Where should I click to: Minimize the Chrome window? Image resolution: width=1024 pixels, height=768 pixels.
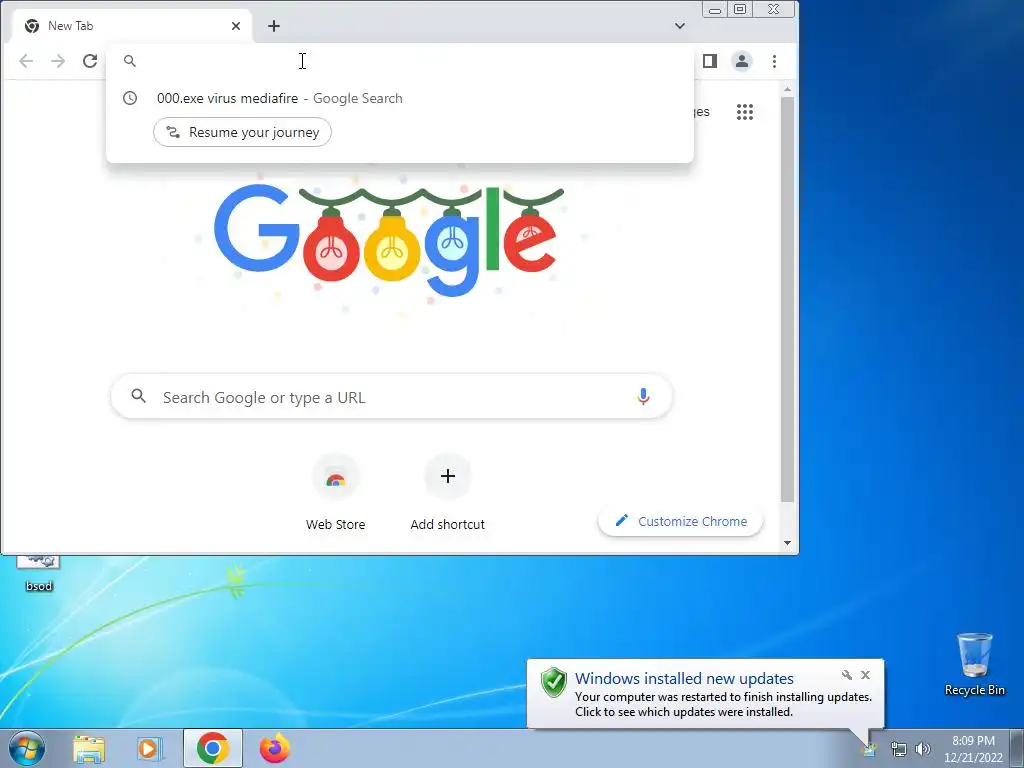coord(715,10)
